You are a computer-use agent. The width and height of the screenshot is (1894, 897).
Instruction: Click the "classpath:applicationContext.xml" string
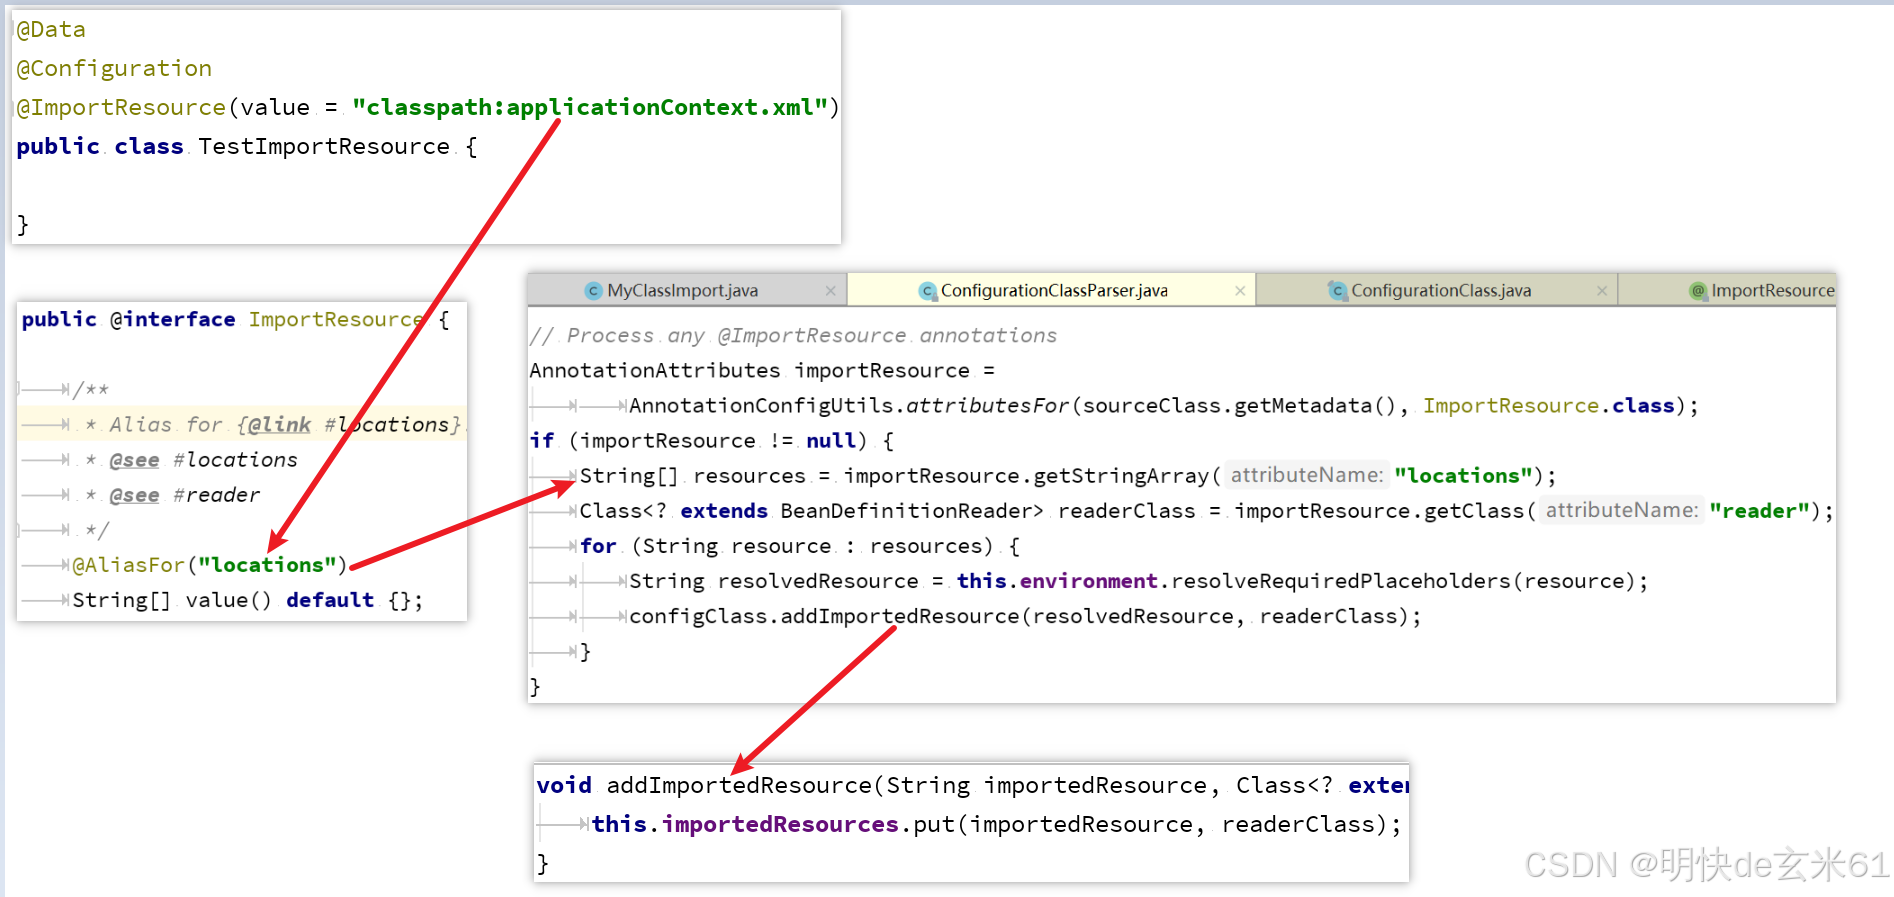(590, 107)
